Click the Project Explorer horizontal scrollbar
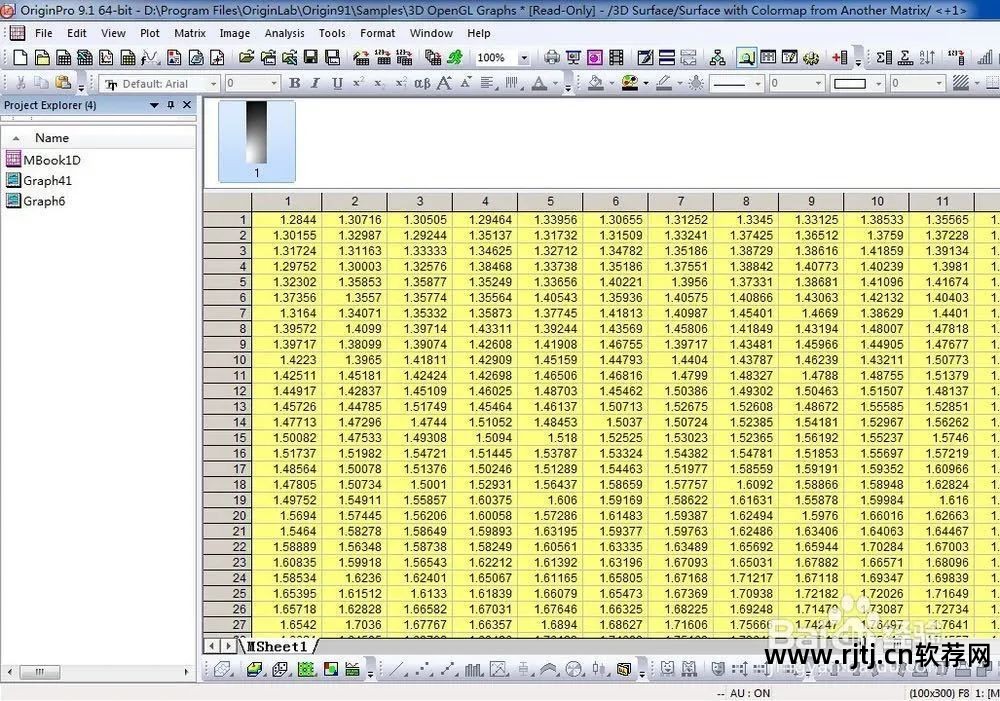 (x=98, y=672)
